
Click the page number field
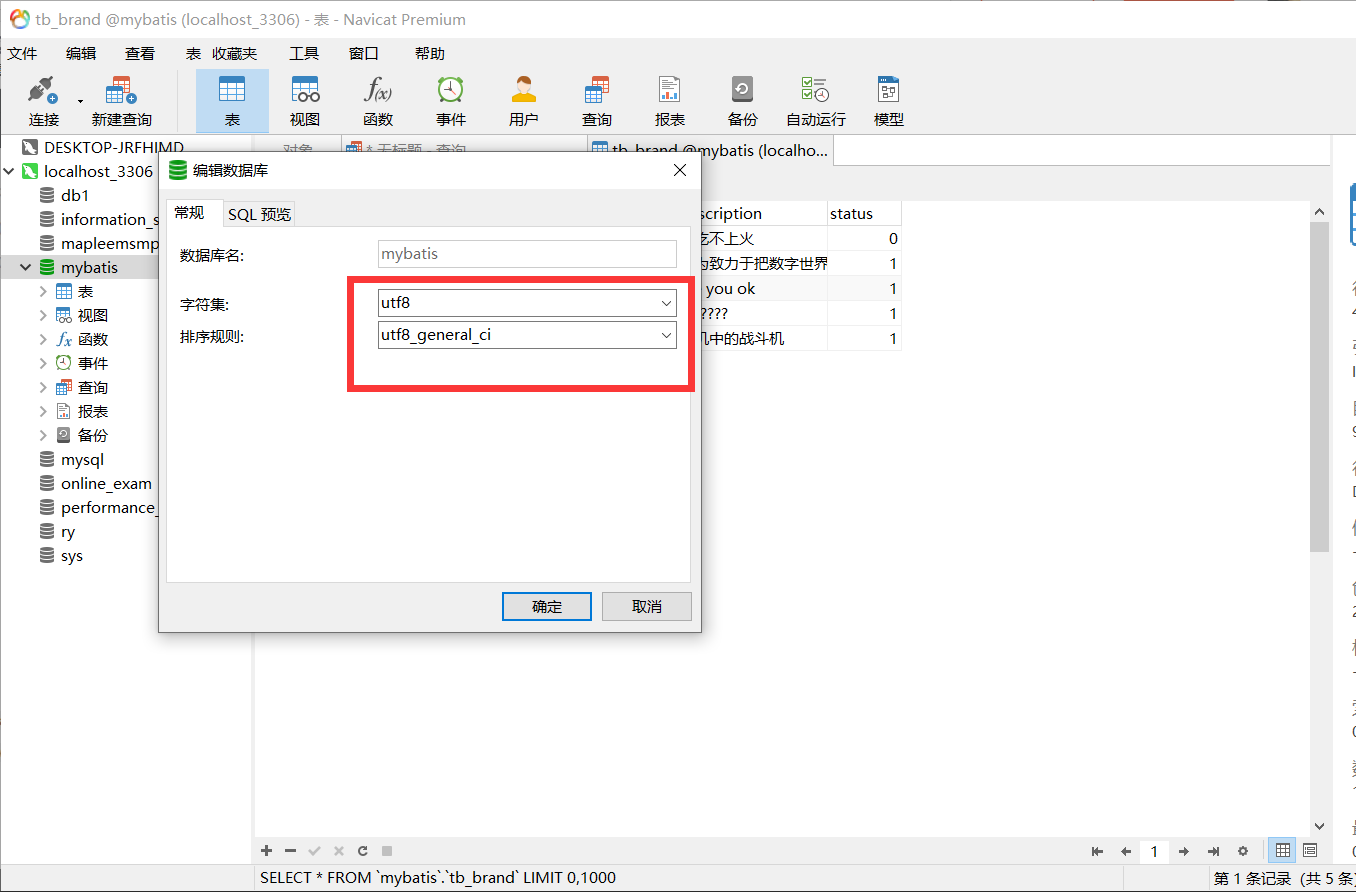pos(1154,852)
